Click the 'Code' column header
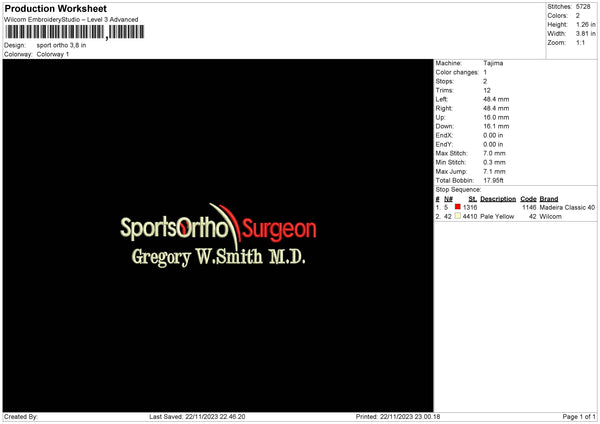Screen dimensions: 600x424 pyautogui.click(x=528, y=199)
